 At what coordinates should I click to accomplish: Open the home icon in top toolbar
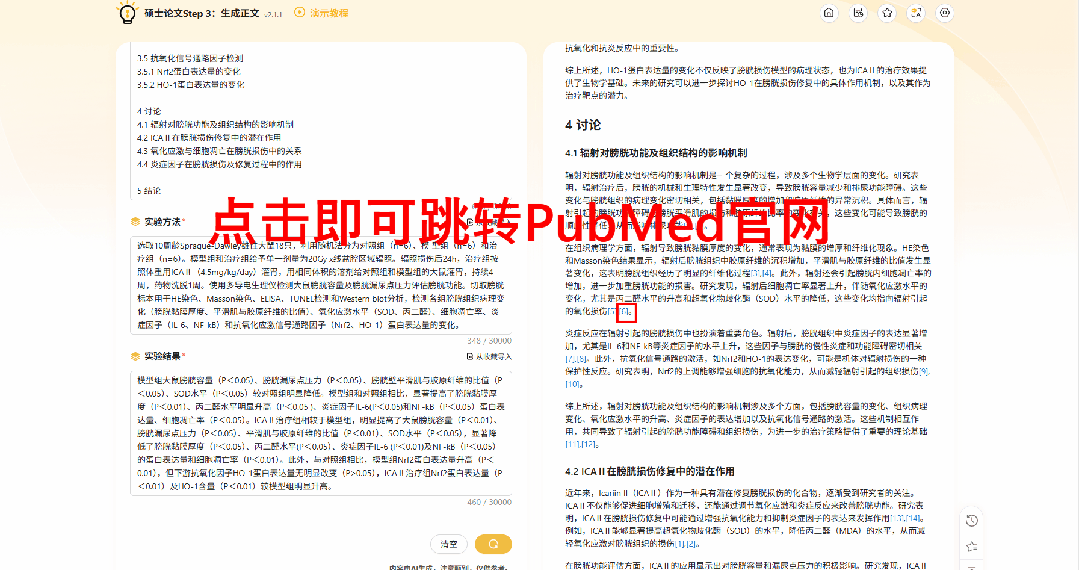tap(829, 12)
